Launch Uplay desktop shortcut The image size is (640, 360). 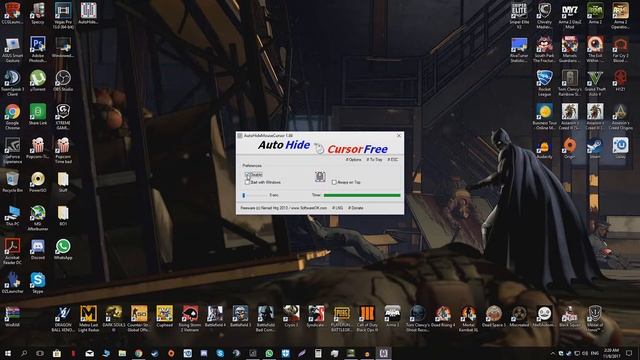[620, 148]
